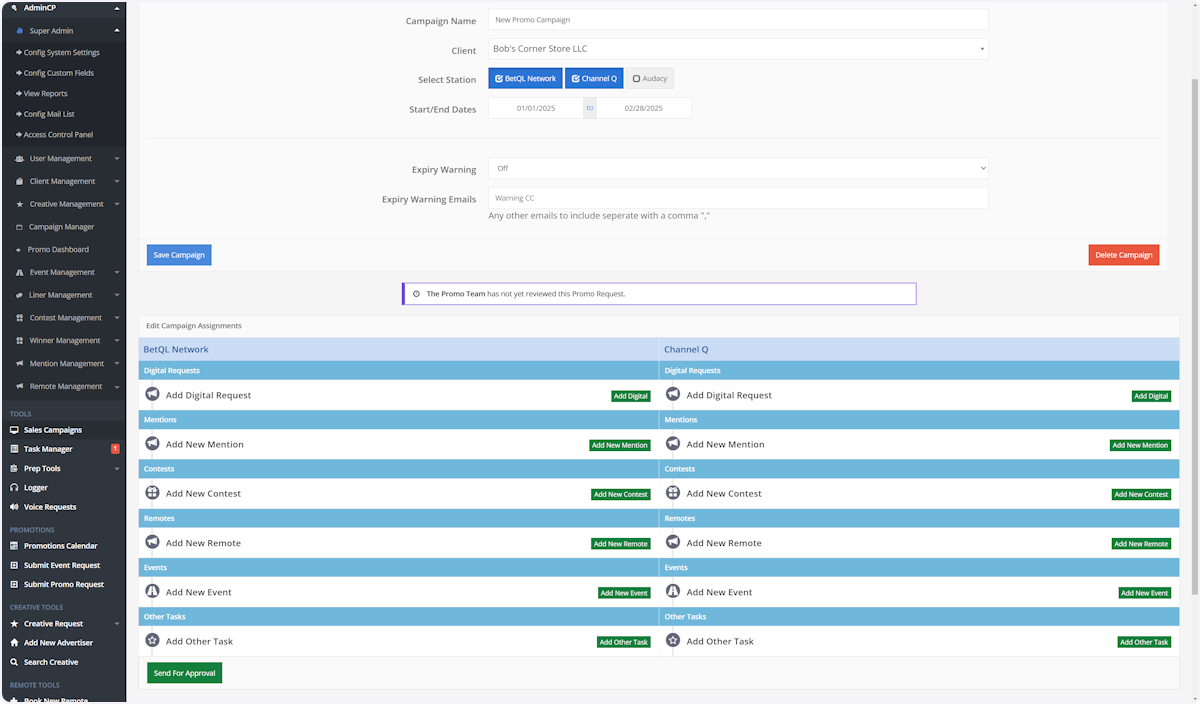1200x704 pixels.
Task: Click the Campaign Name input field
Action: [738, 20]
